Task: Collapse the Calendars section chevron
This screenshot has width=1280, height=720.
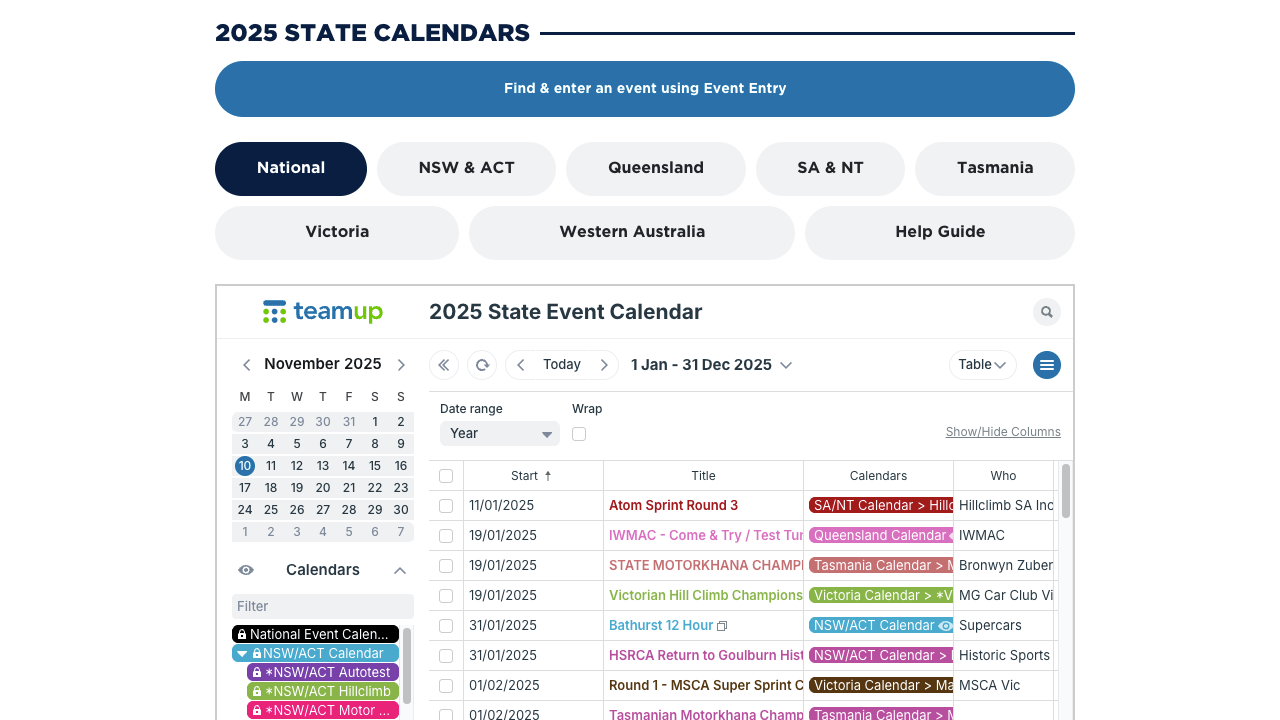Action: (x=400, y=570)
